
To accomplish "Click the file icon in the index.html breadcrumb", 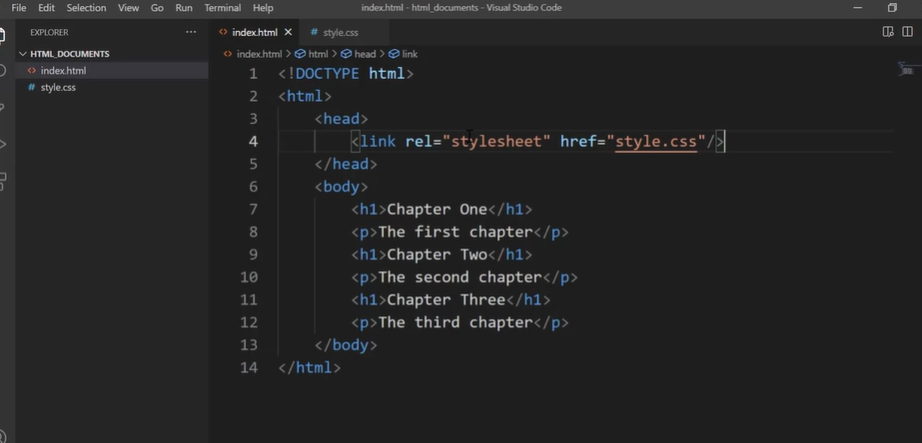I will [x=228, y=54].
